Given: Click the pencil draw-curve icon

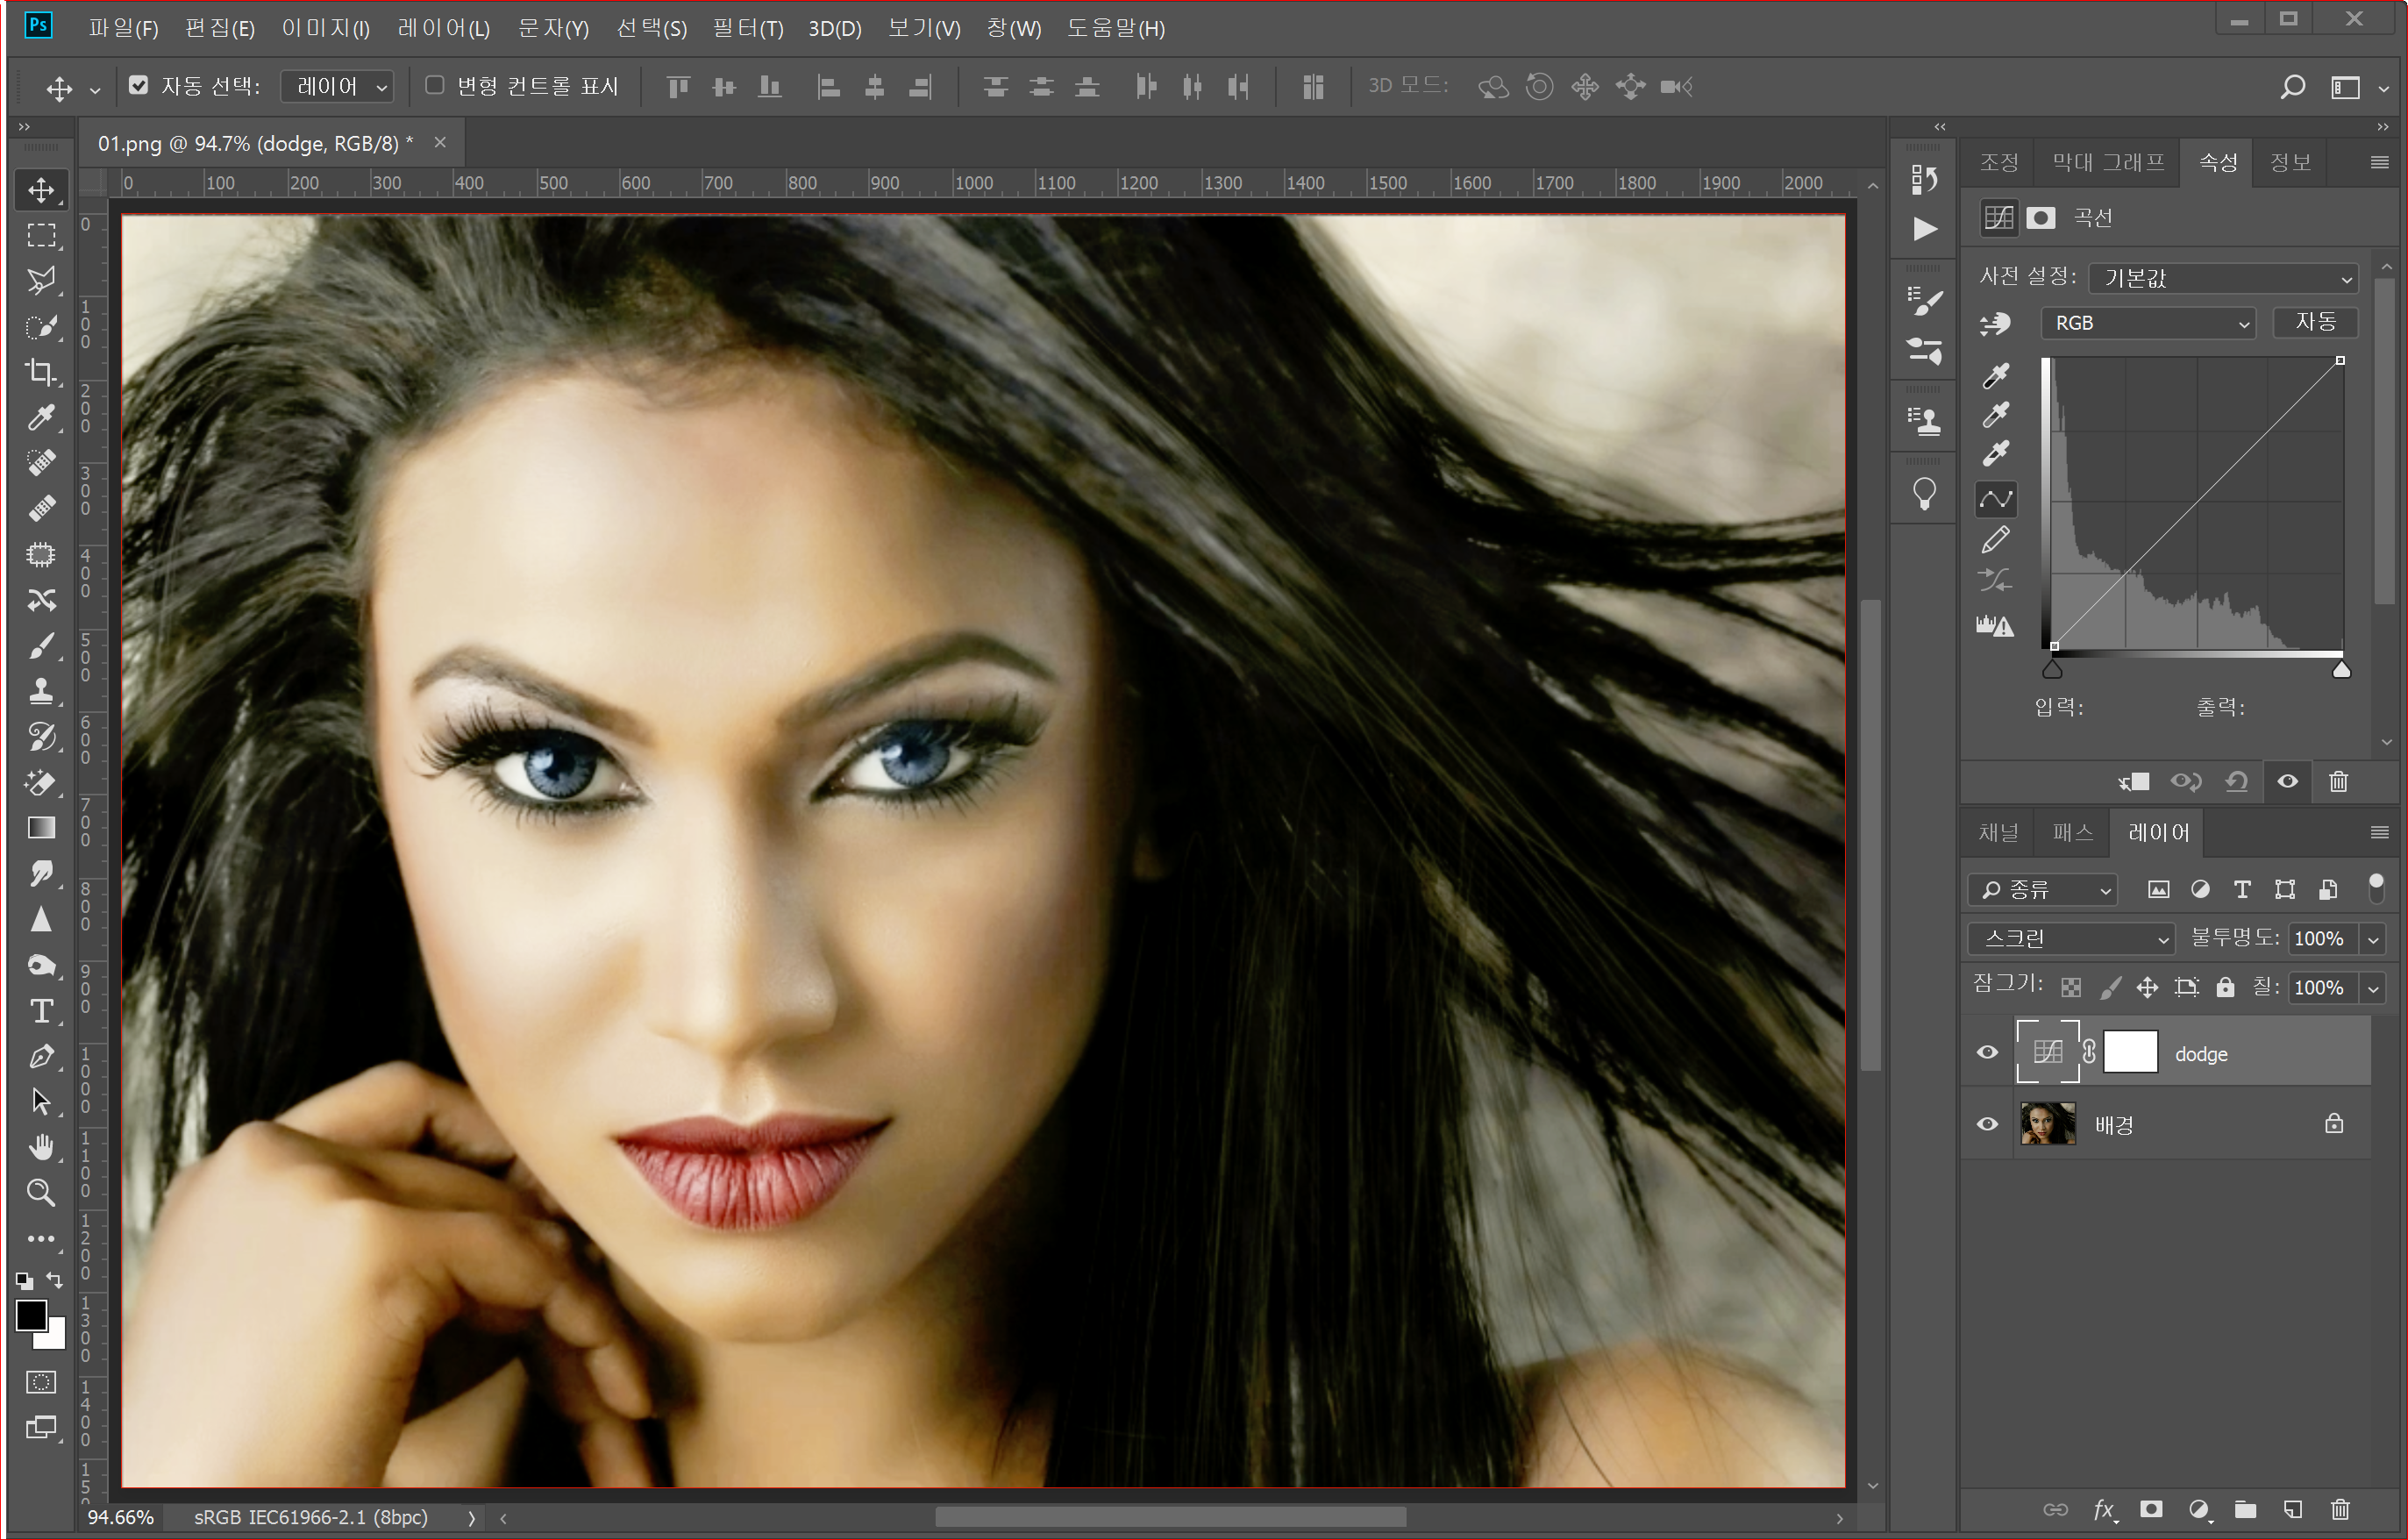Looking at the screenshot, I should (1995, 540).
